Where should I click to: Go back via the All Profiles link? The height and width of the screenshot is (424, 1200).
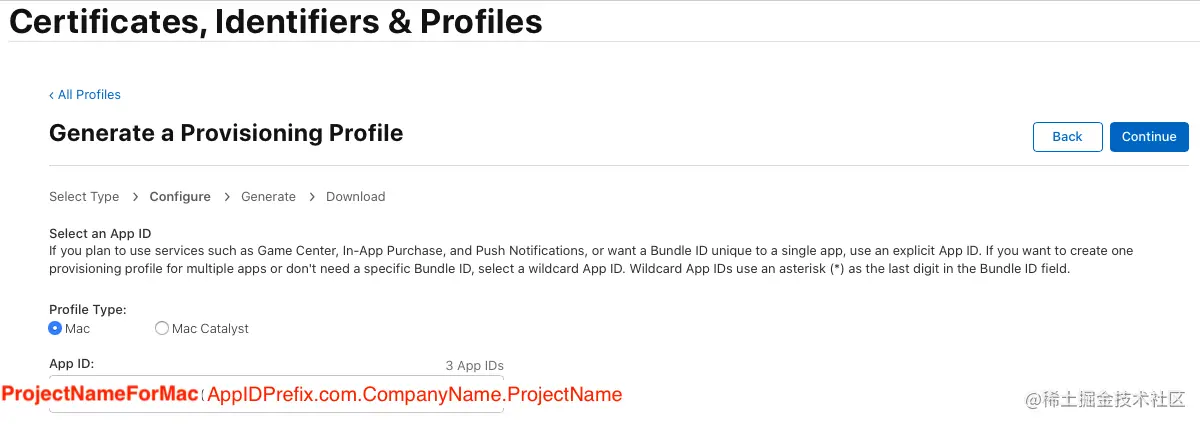pos(85,95)
